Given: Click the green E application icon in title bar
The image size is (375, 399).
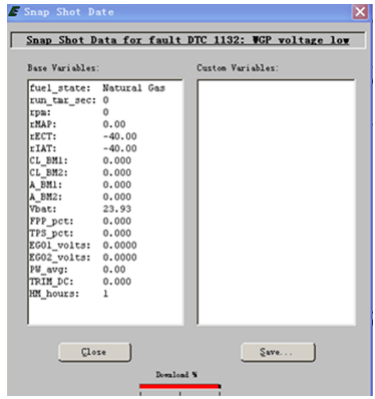Looking at the screenshot, I should (14, 12).
